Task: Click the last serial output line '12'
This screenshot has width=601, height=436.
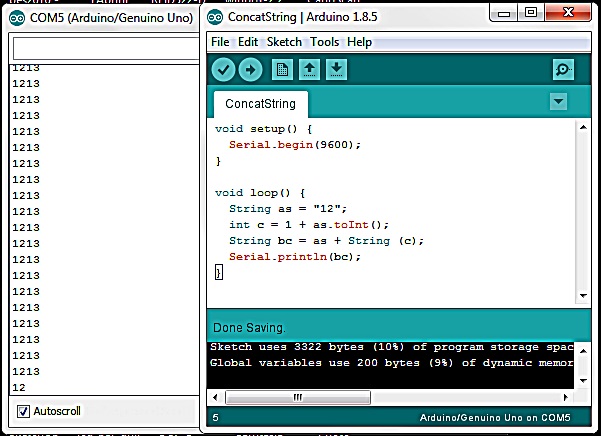Action: click(19, 388)
